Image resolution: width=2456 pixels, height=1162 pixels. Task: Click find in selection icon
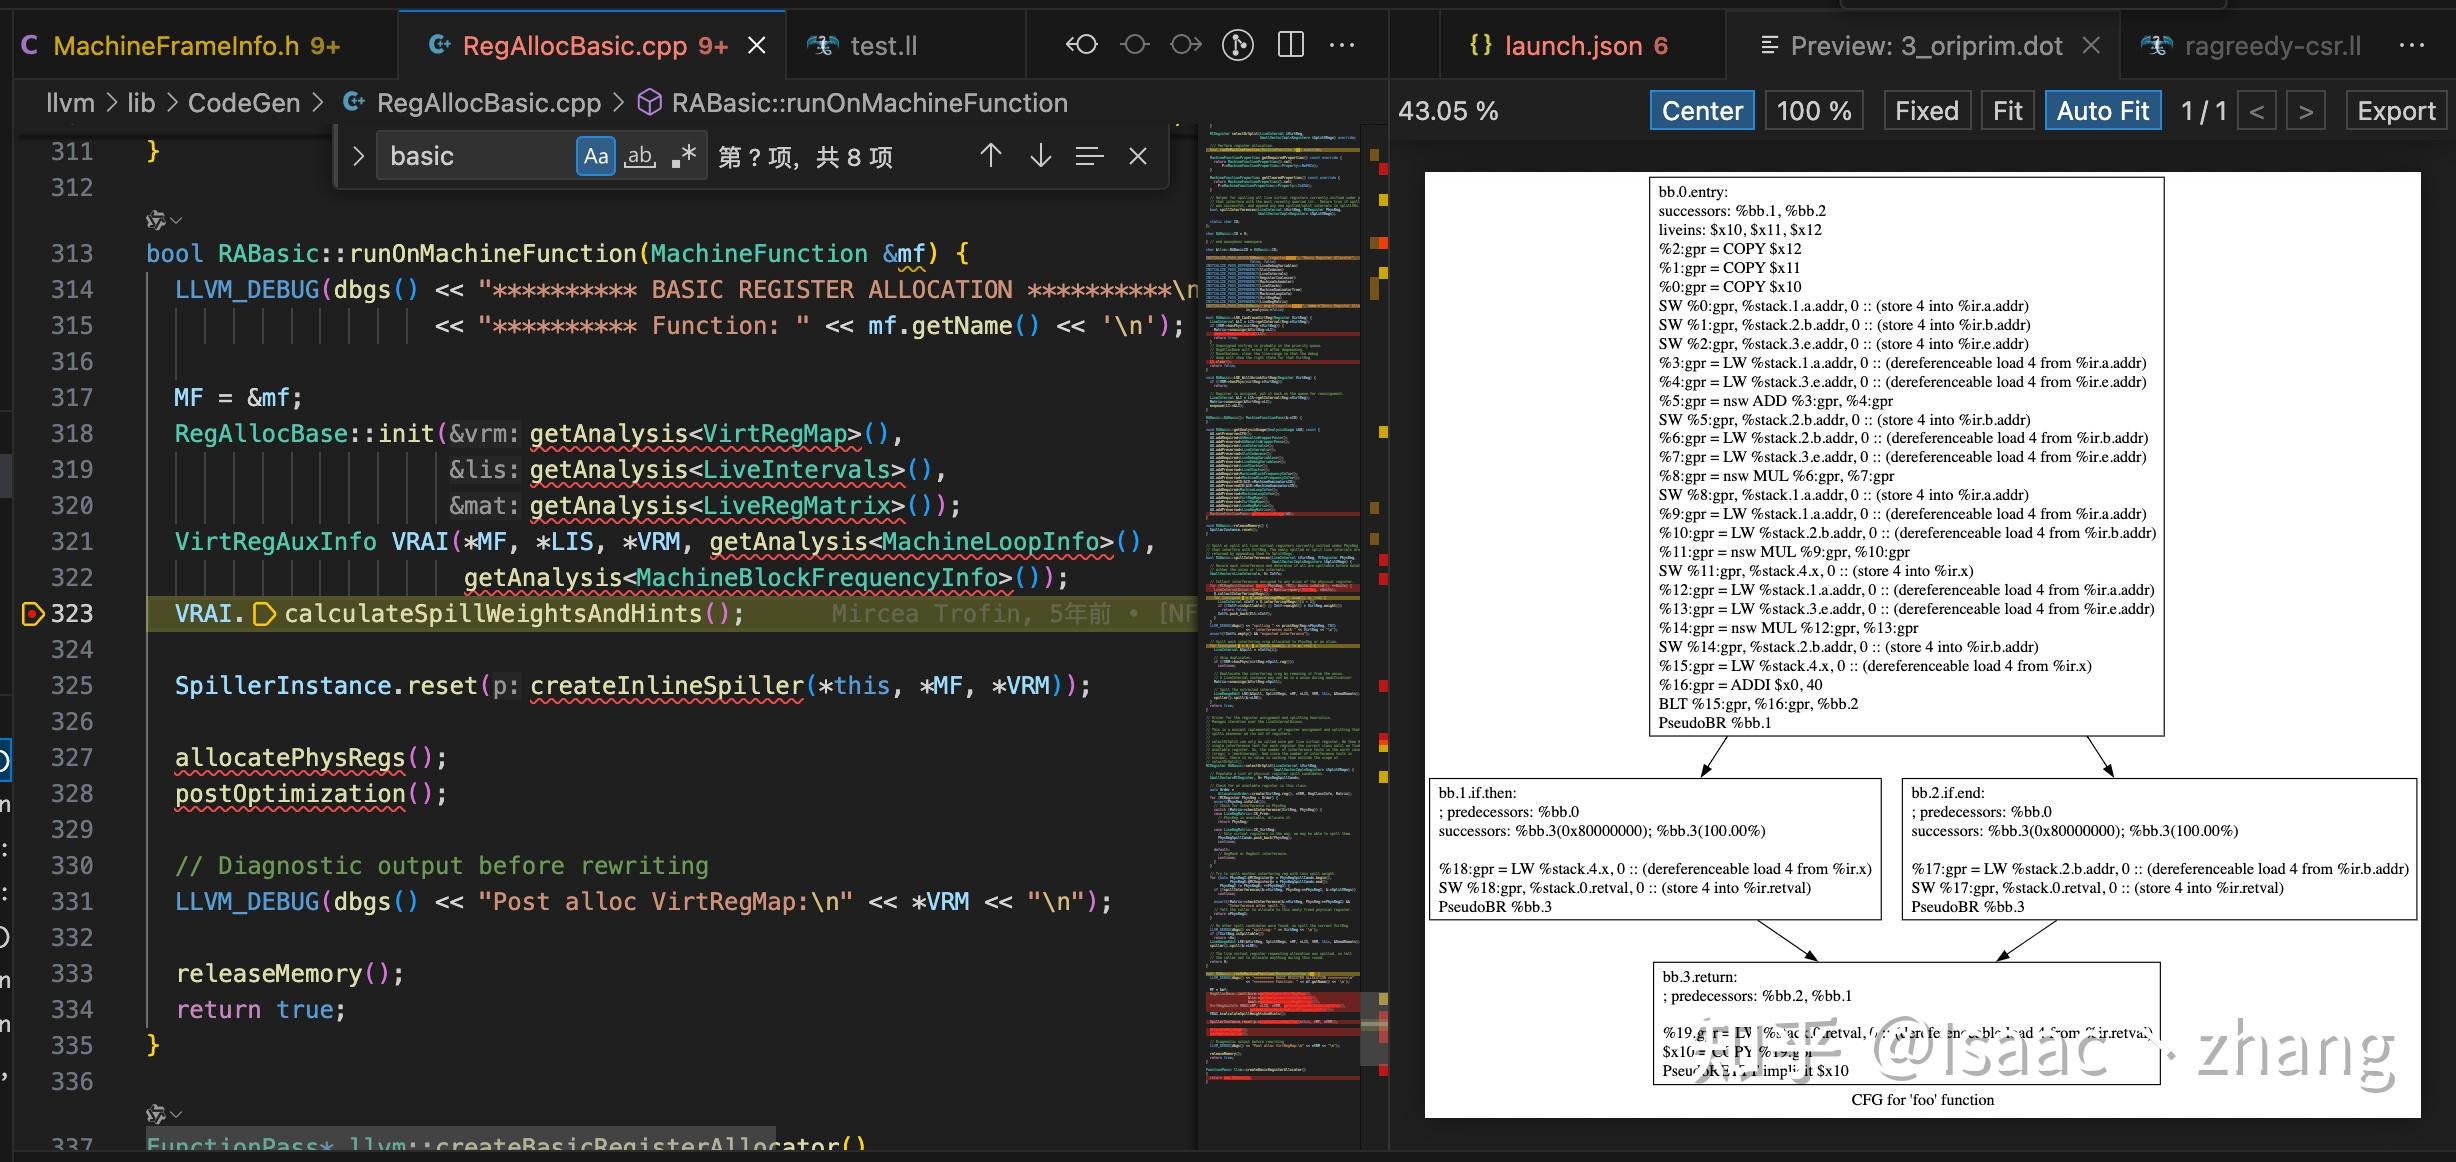click(x=1089, y=156)
